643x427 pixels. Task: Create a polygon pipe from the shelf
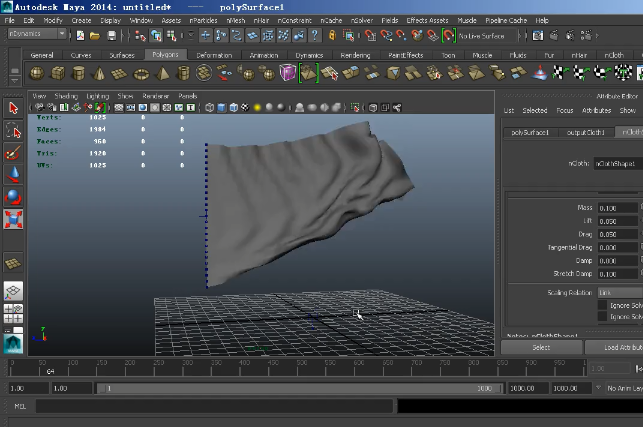pos(183,73)
